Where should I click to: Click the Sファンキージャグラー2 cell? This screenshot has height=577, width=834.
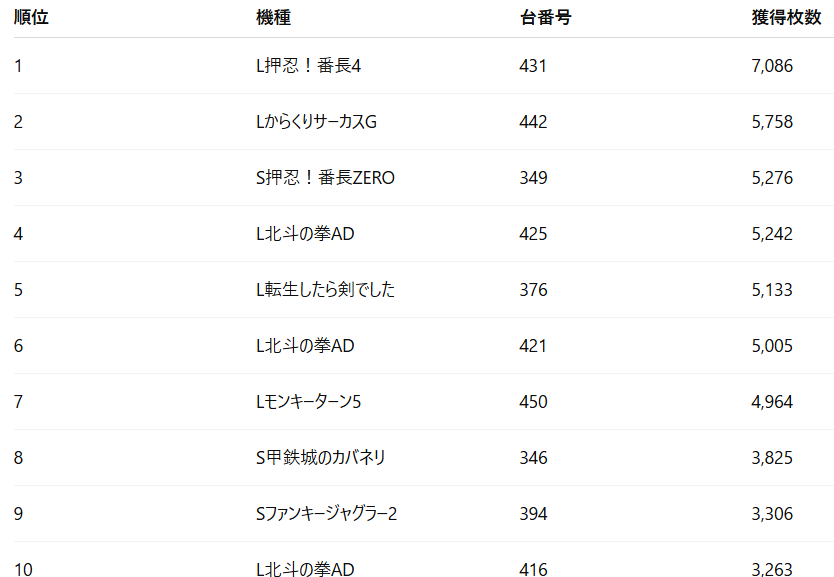327,514
